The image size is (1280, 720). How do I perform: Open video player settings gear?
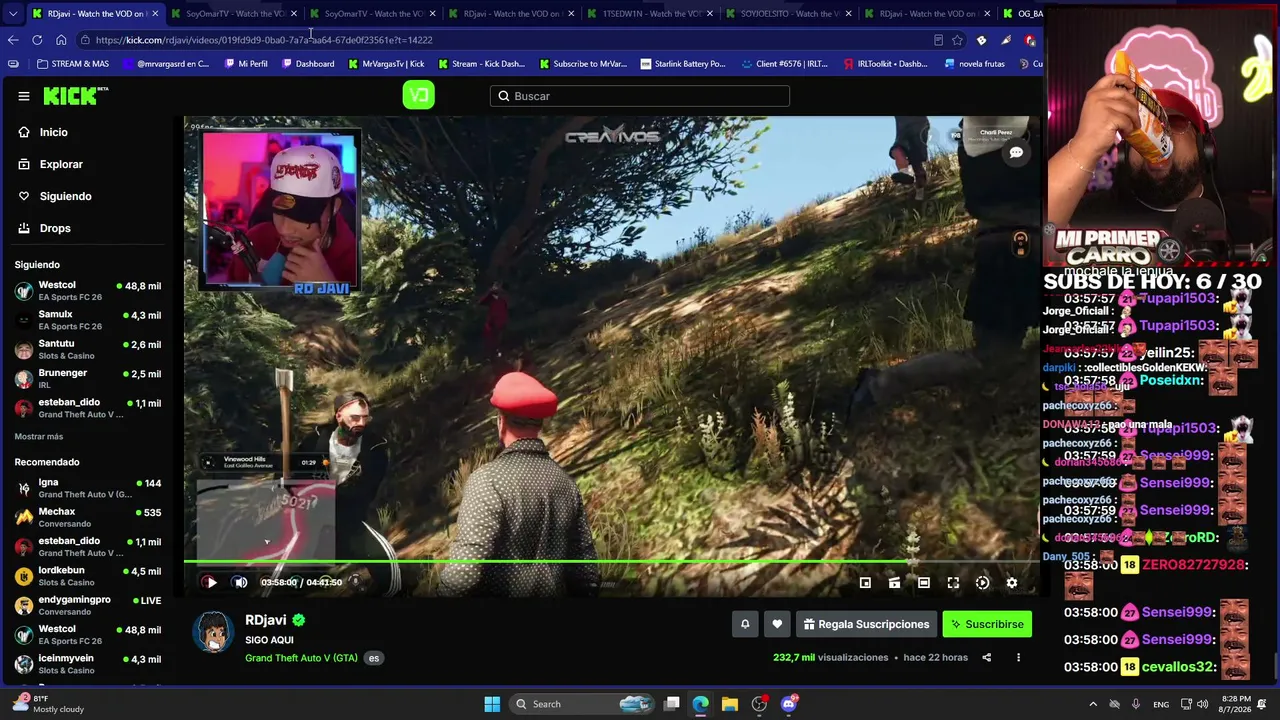[x=1011, y=583]
